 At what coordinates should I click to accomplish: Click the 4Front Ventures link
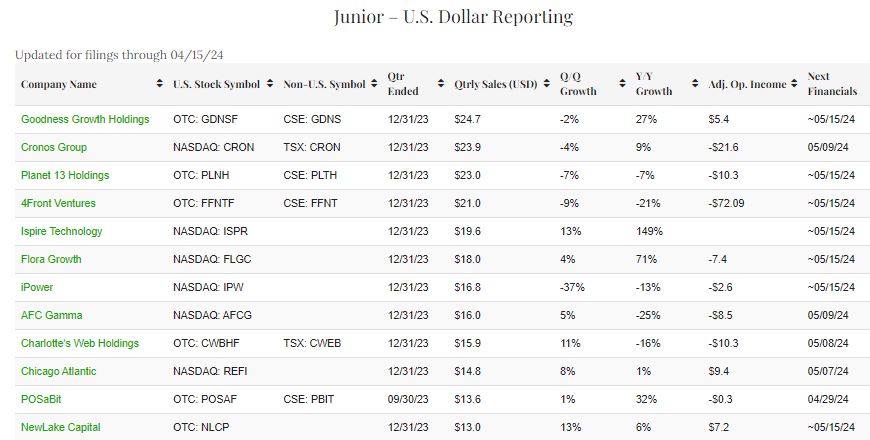pyautogui.click(x=59, y=203)
